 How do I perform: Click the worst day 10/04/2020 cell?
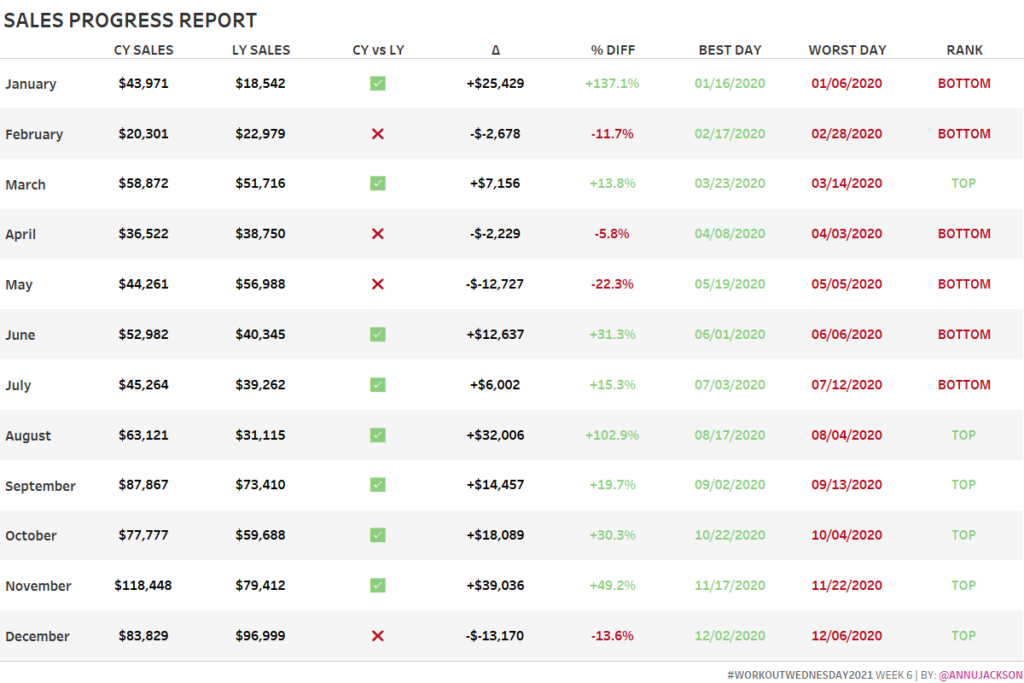pyautogui.click(x=846, y=535)
